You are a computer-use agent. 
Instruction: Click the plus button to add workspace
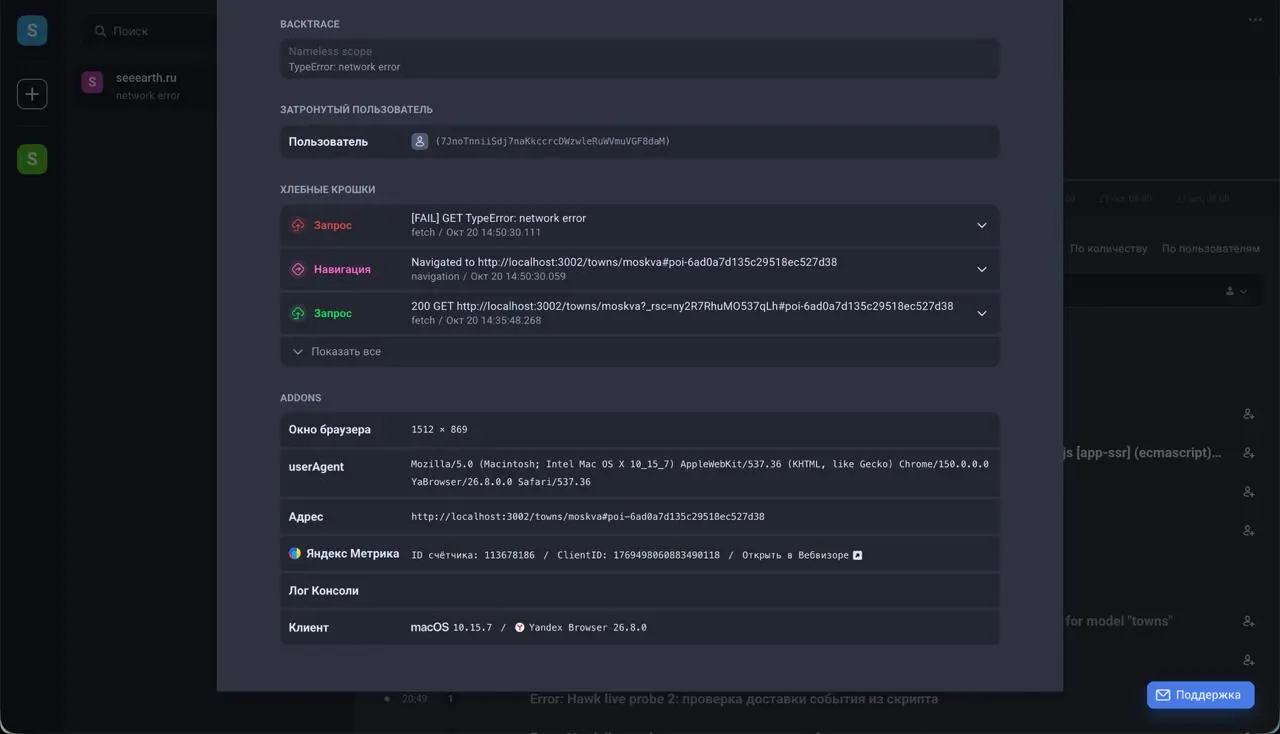(32, 94)
